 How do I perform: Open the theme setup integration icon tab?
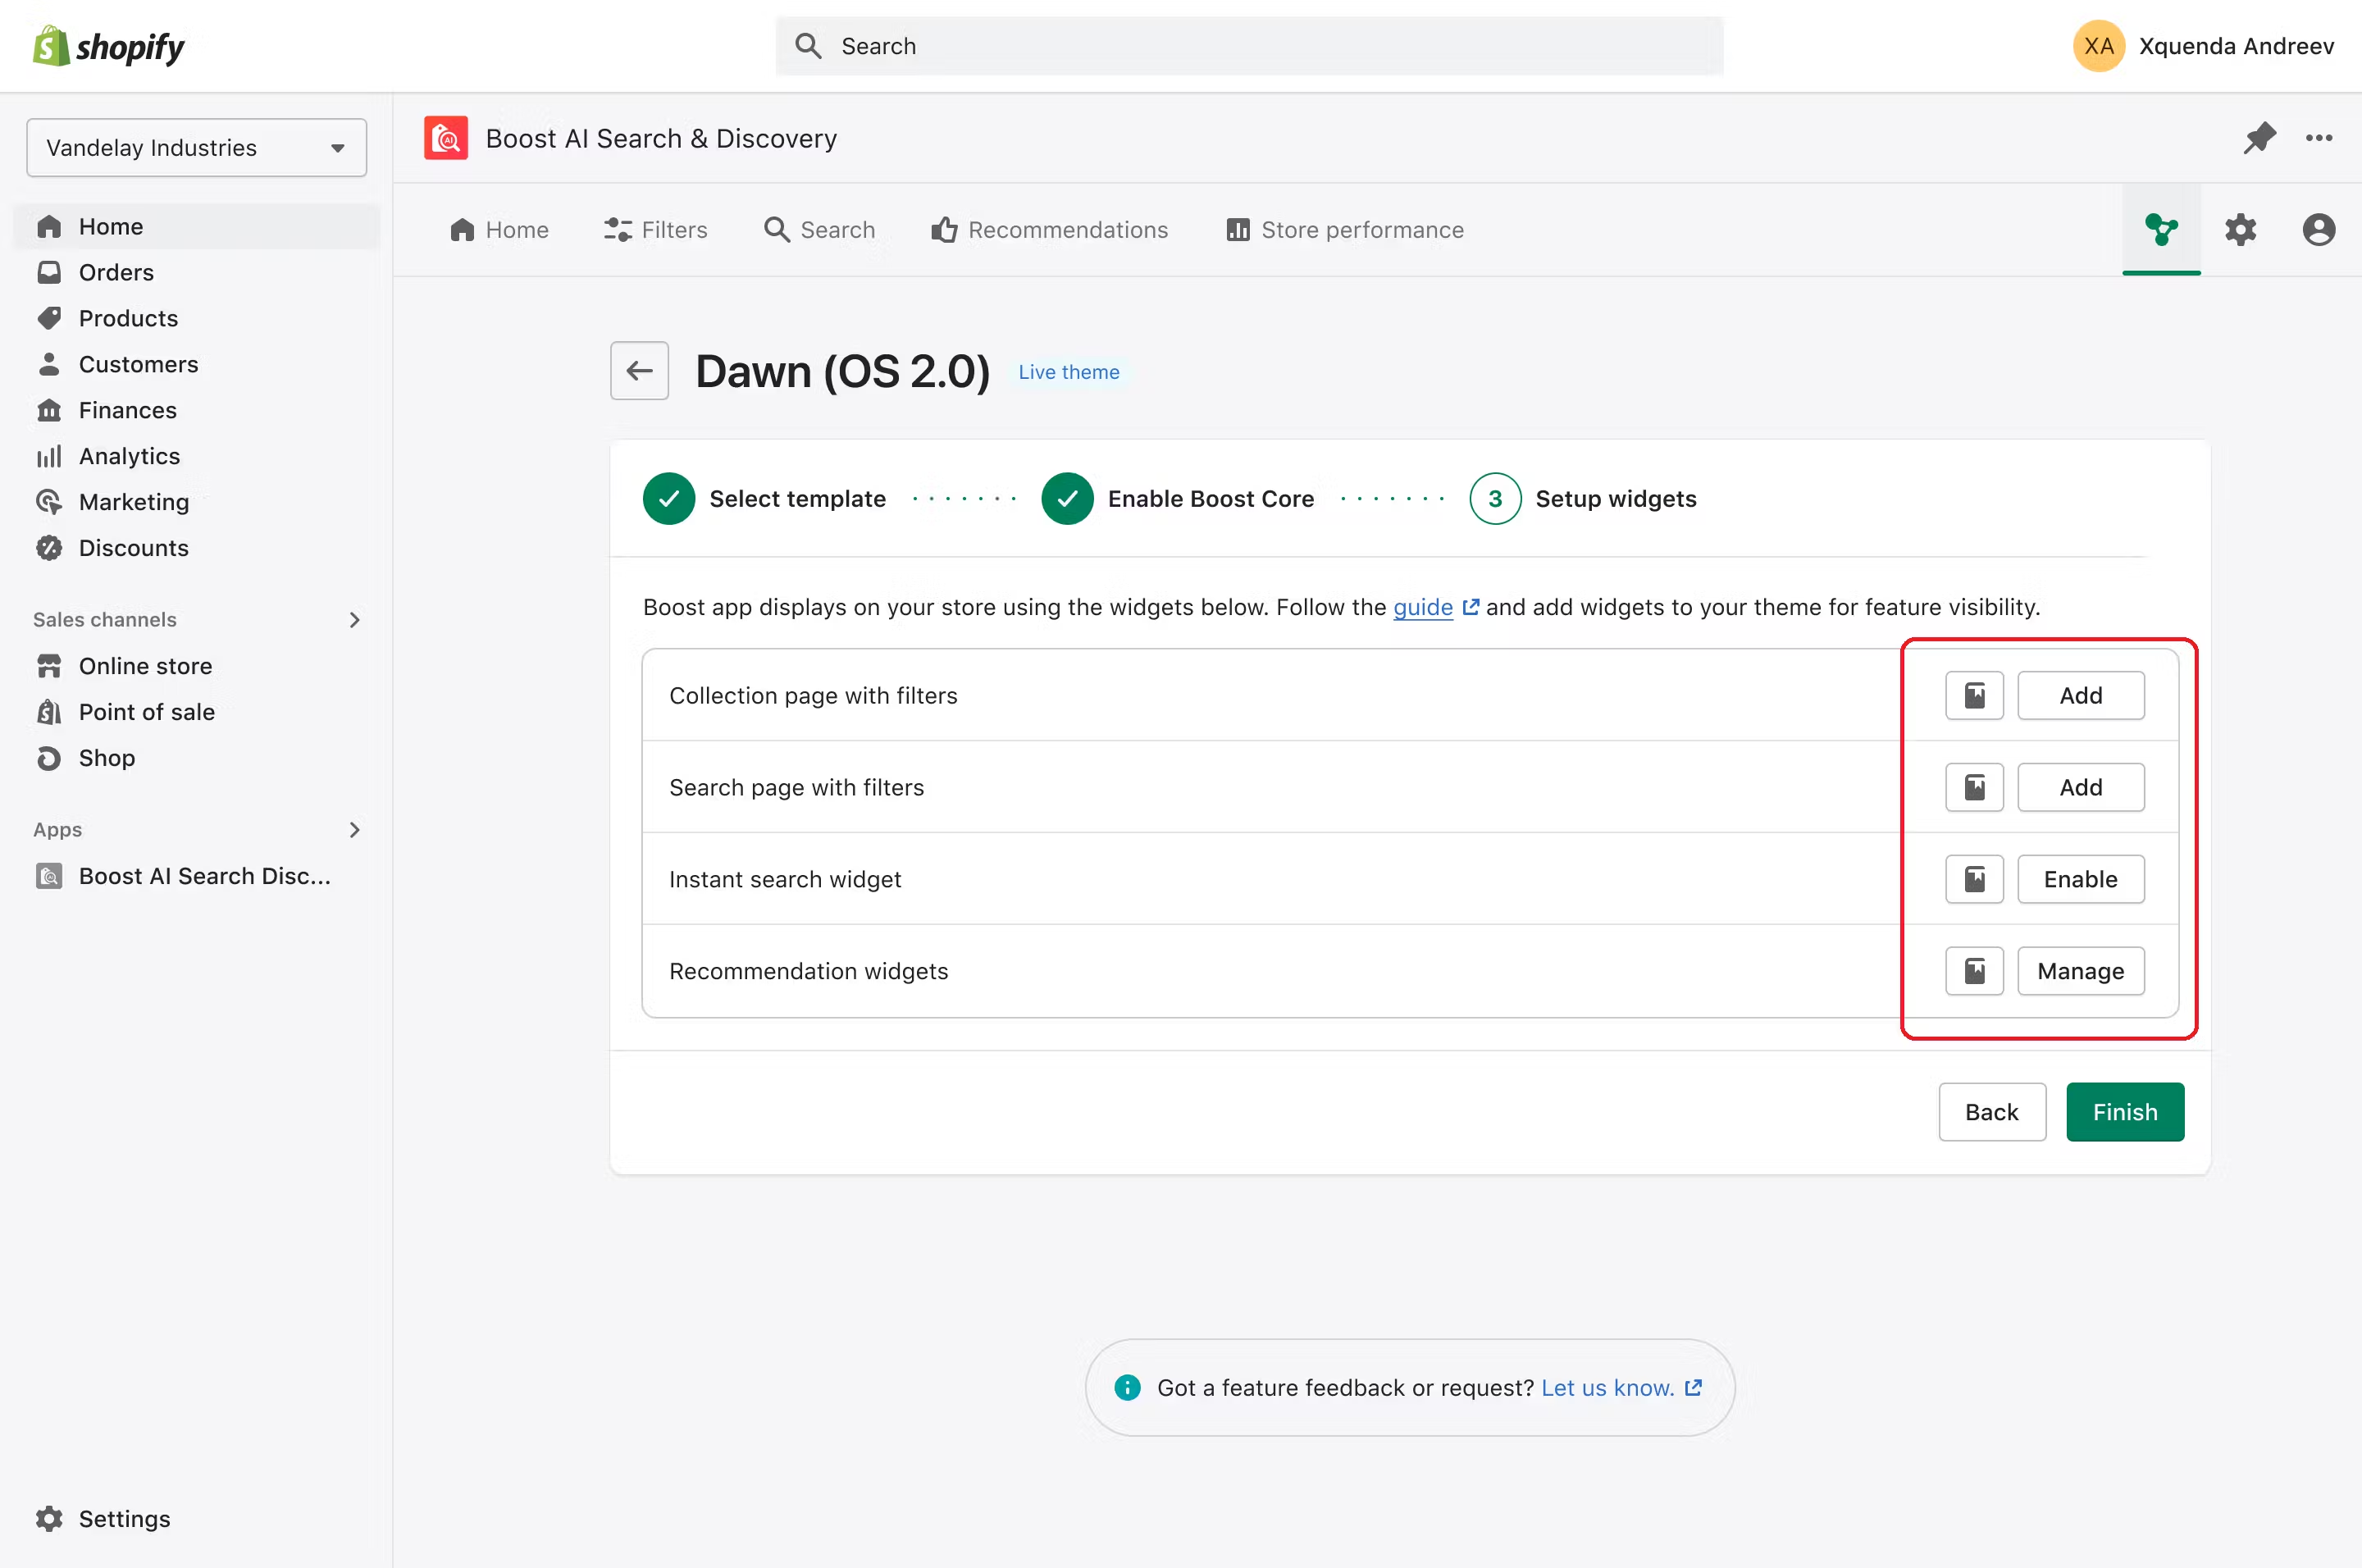[2161, 230]
